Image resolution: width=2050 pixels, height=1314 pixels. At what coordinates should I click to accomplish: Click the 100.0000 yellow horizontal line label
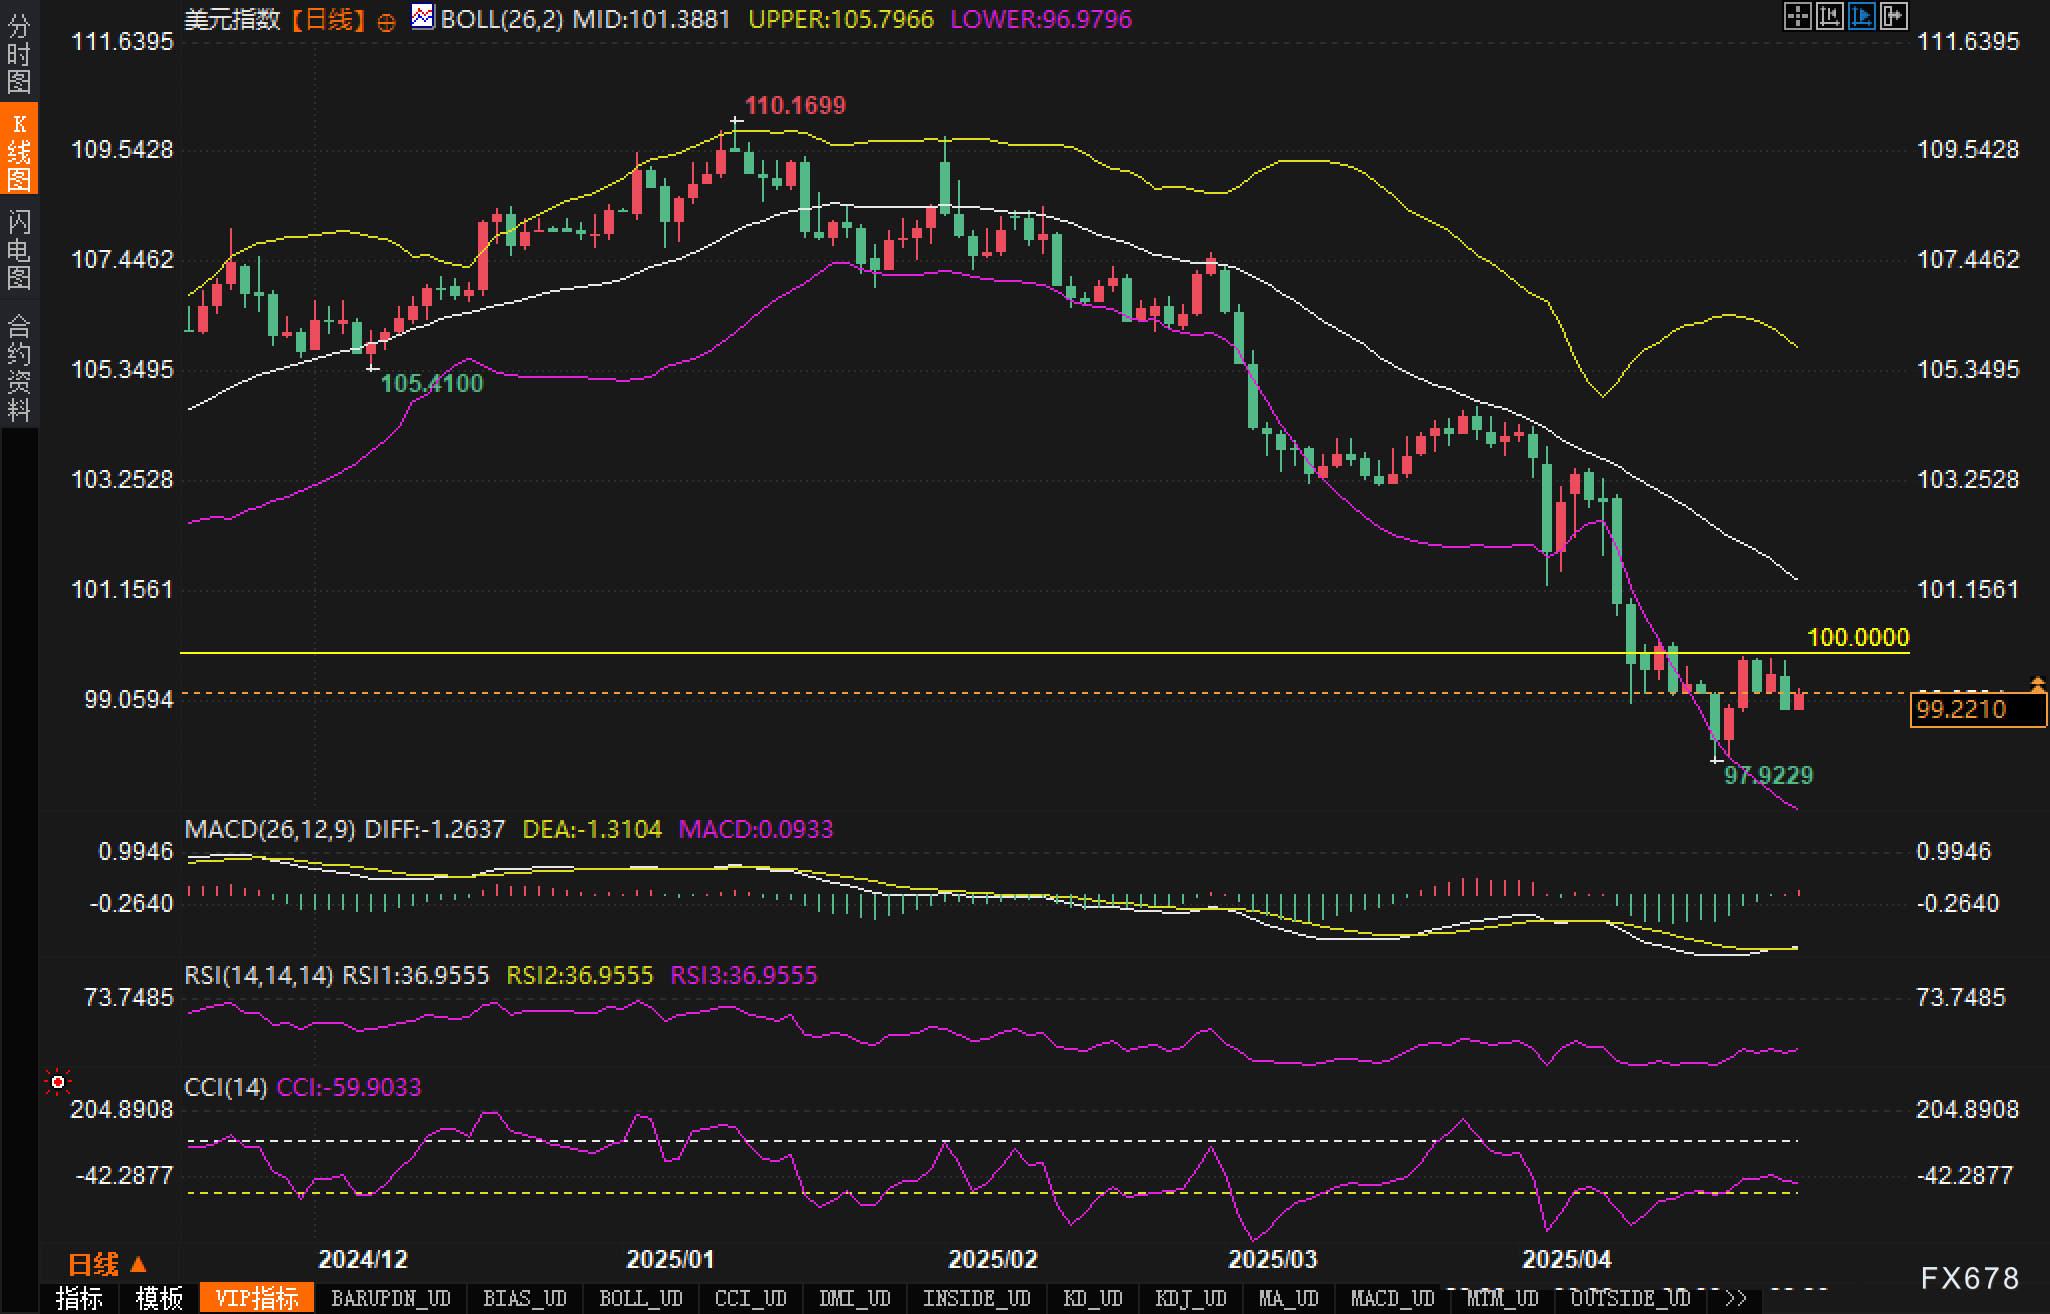1857,637
